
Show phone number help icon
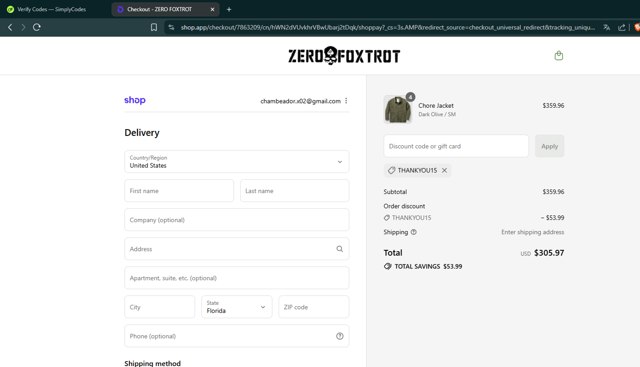click(x=340, y=336)
